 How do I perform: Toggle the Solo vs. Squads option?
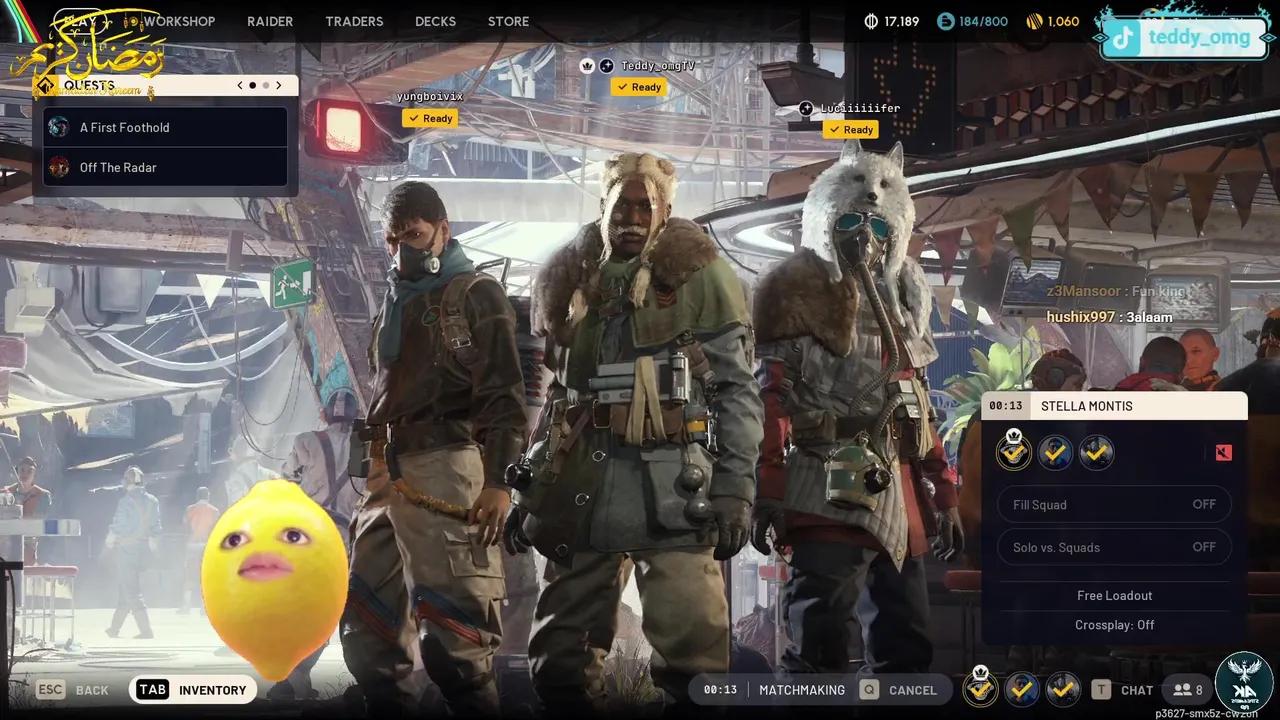(1114, 547)
